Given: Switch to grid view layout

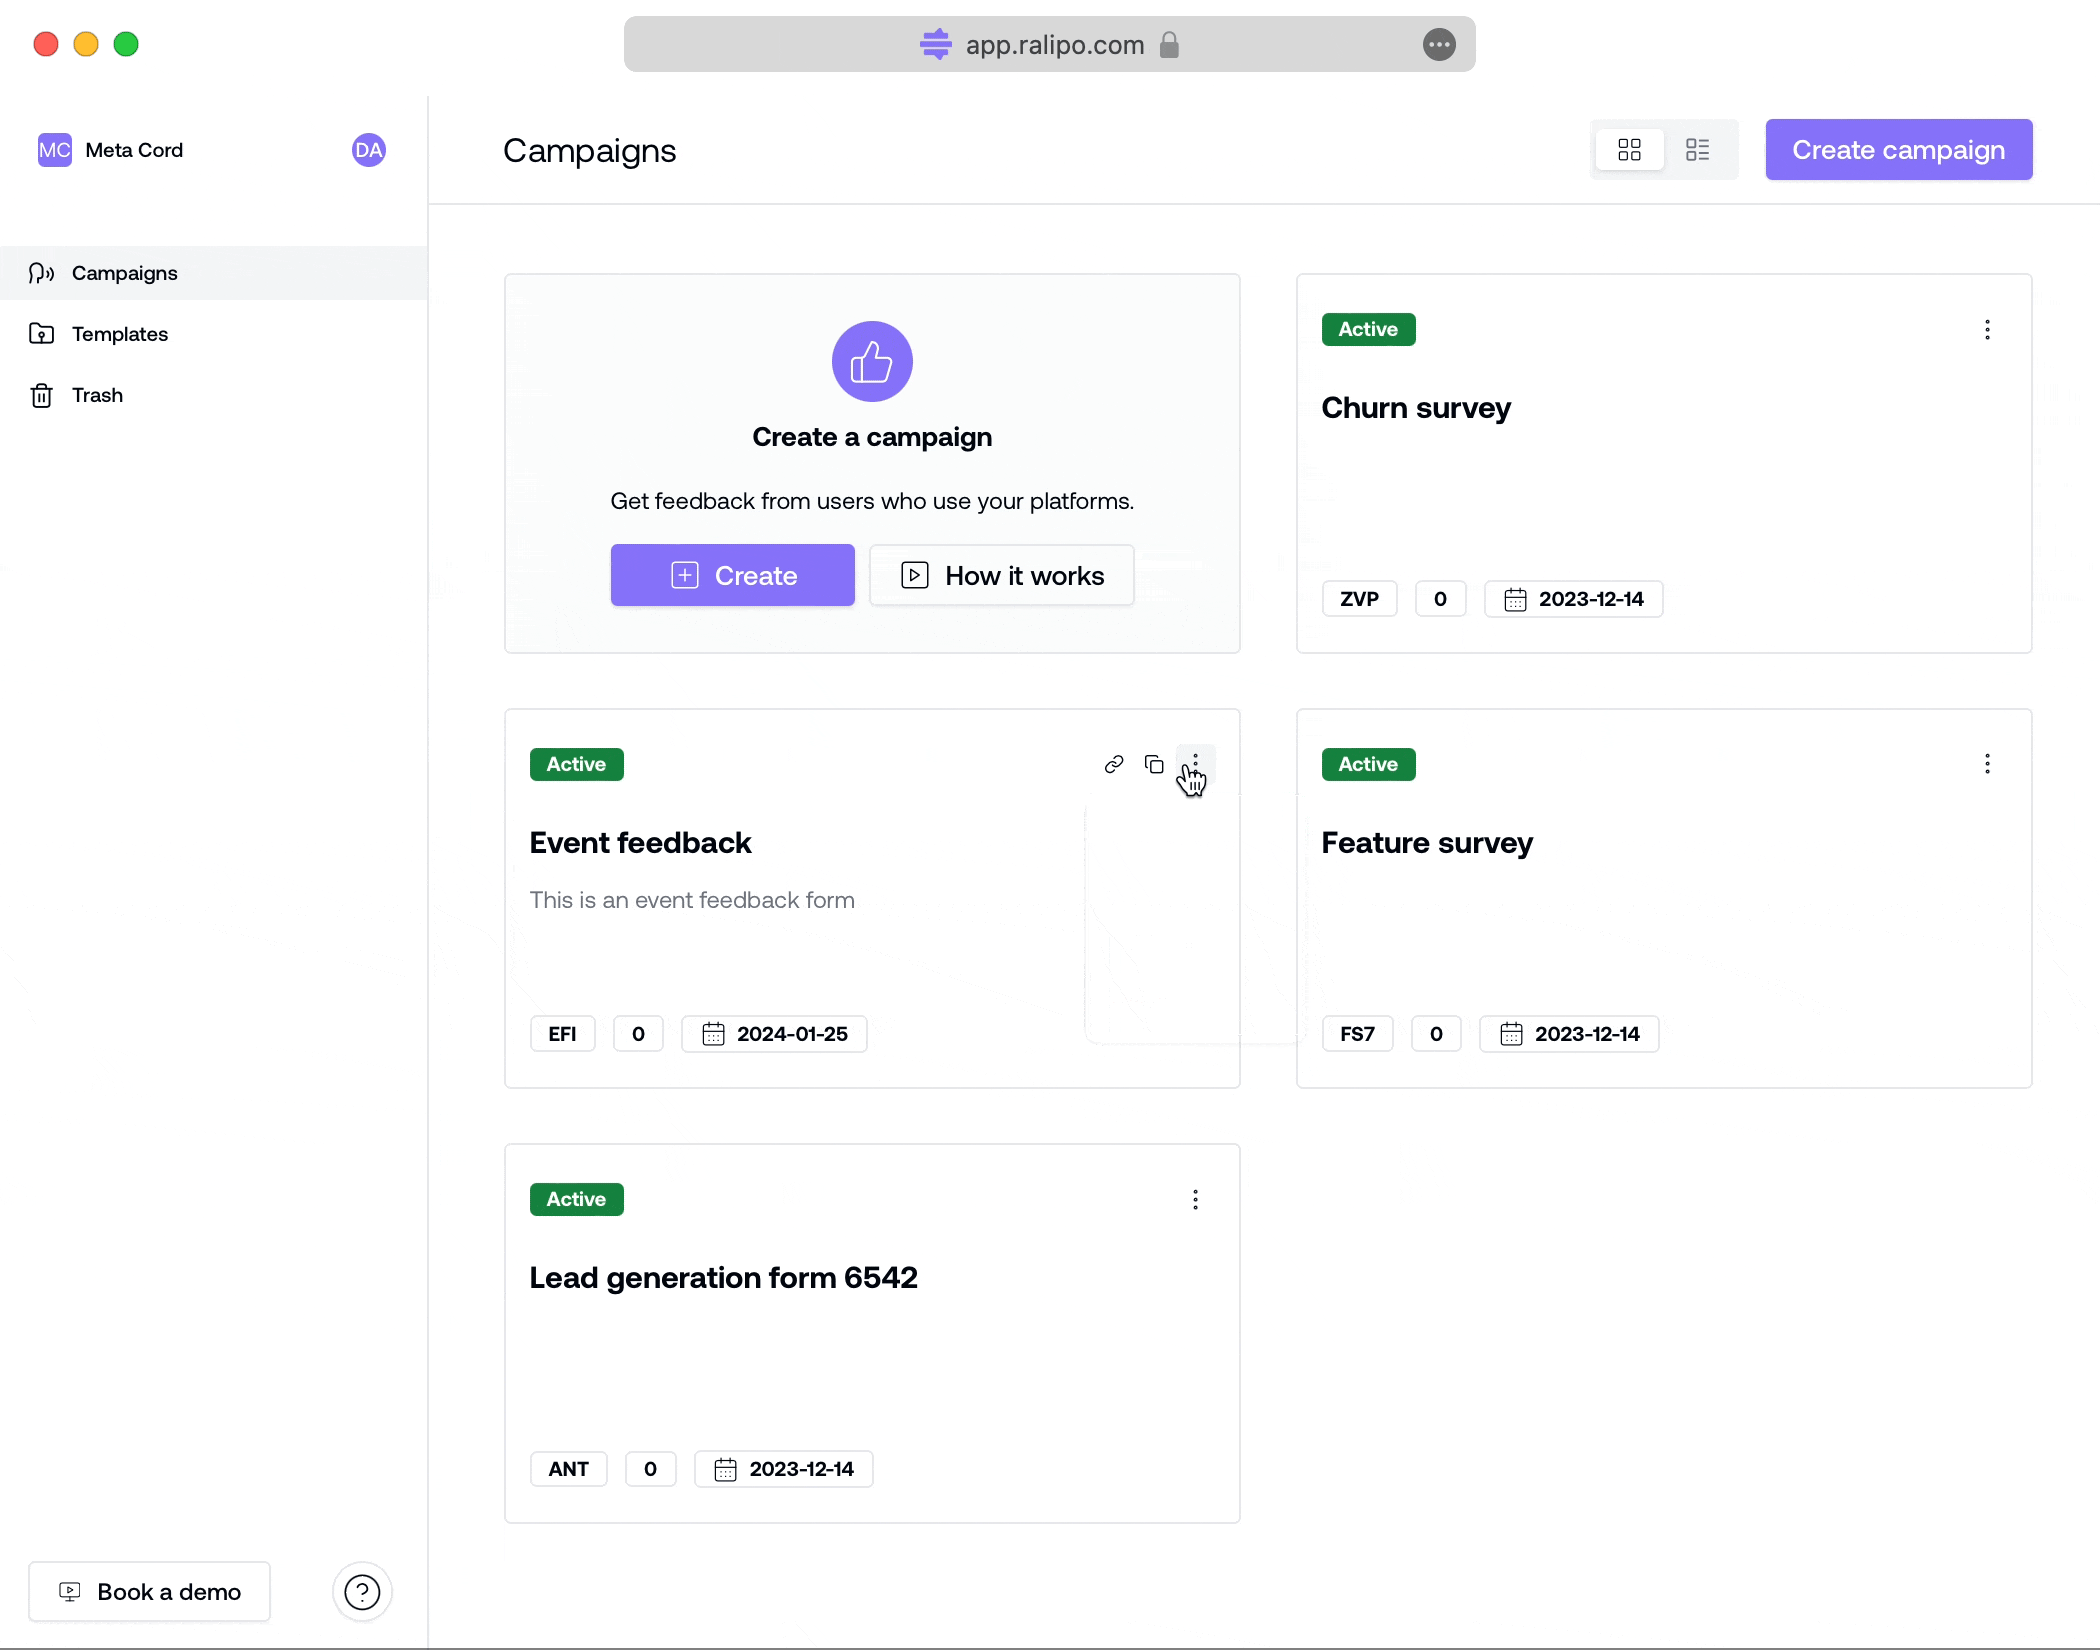Looking at the screenshot, I should click(x=1629, y=150).
